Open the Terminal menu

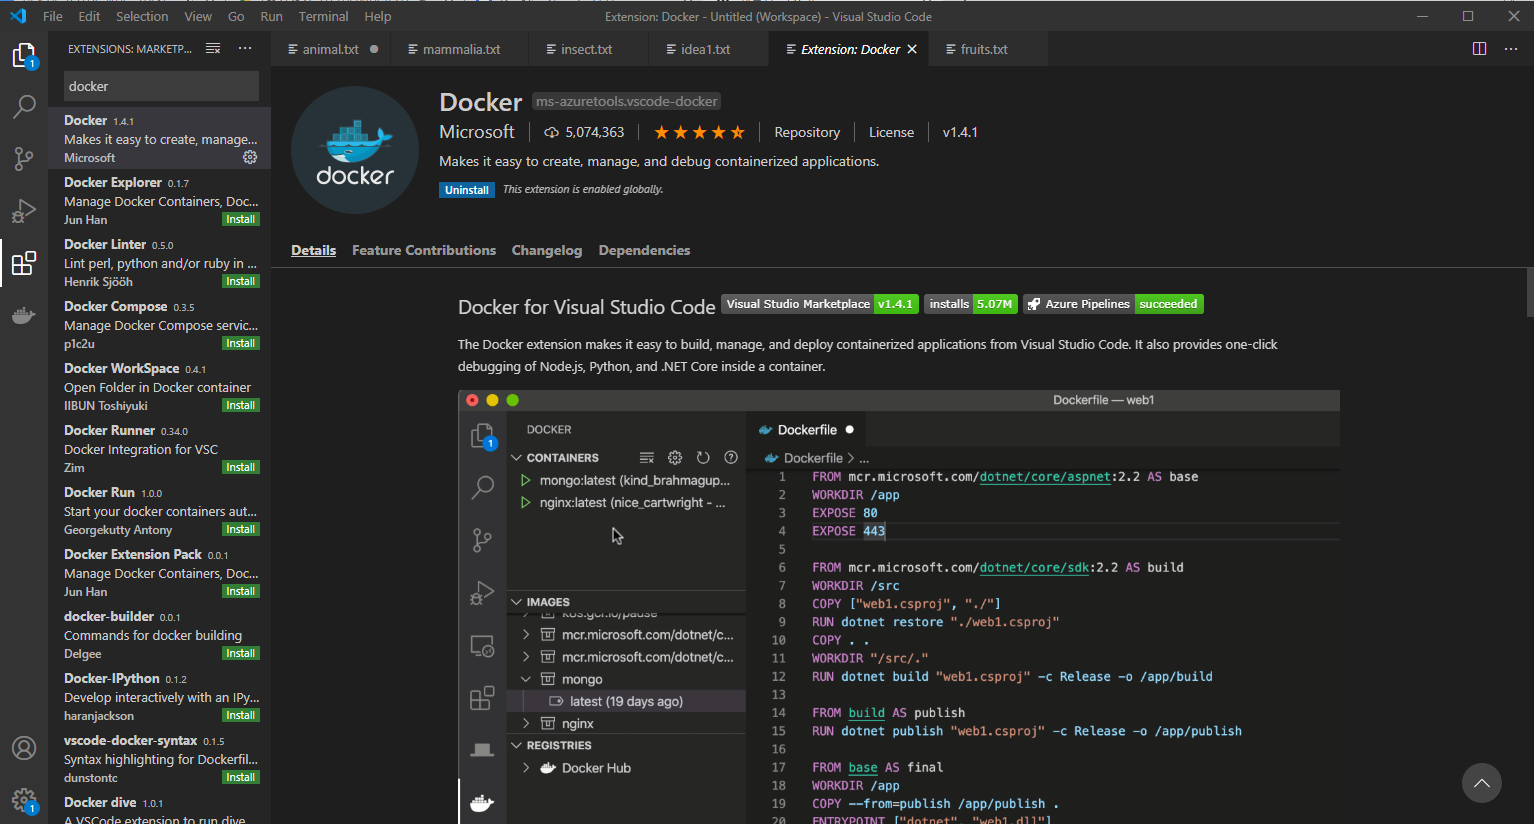point(323,16)
